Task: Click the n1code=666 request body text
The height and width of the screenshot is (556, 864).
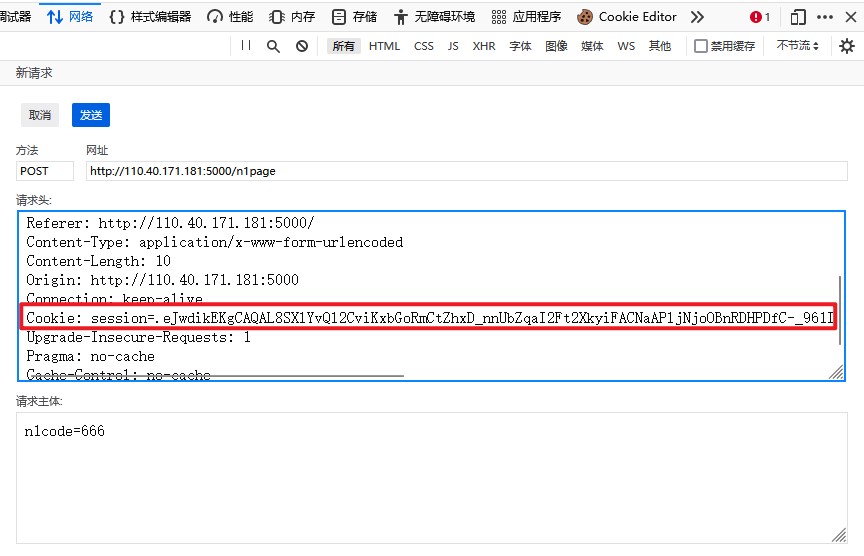Action: [64, 431]
